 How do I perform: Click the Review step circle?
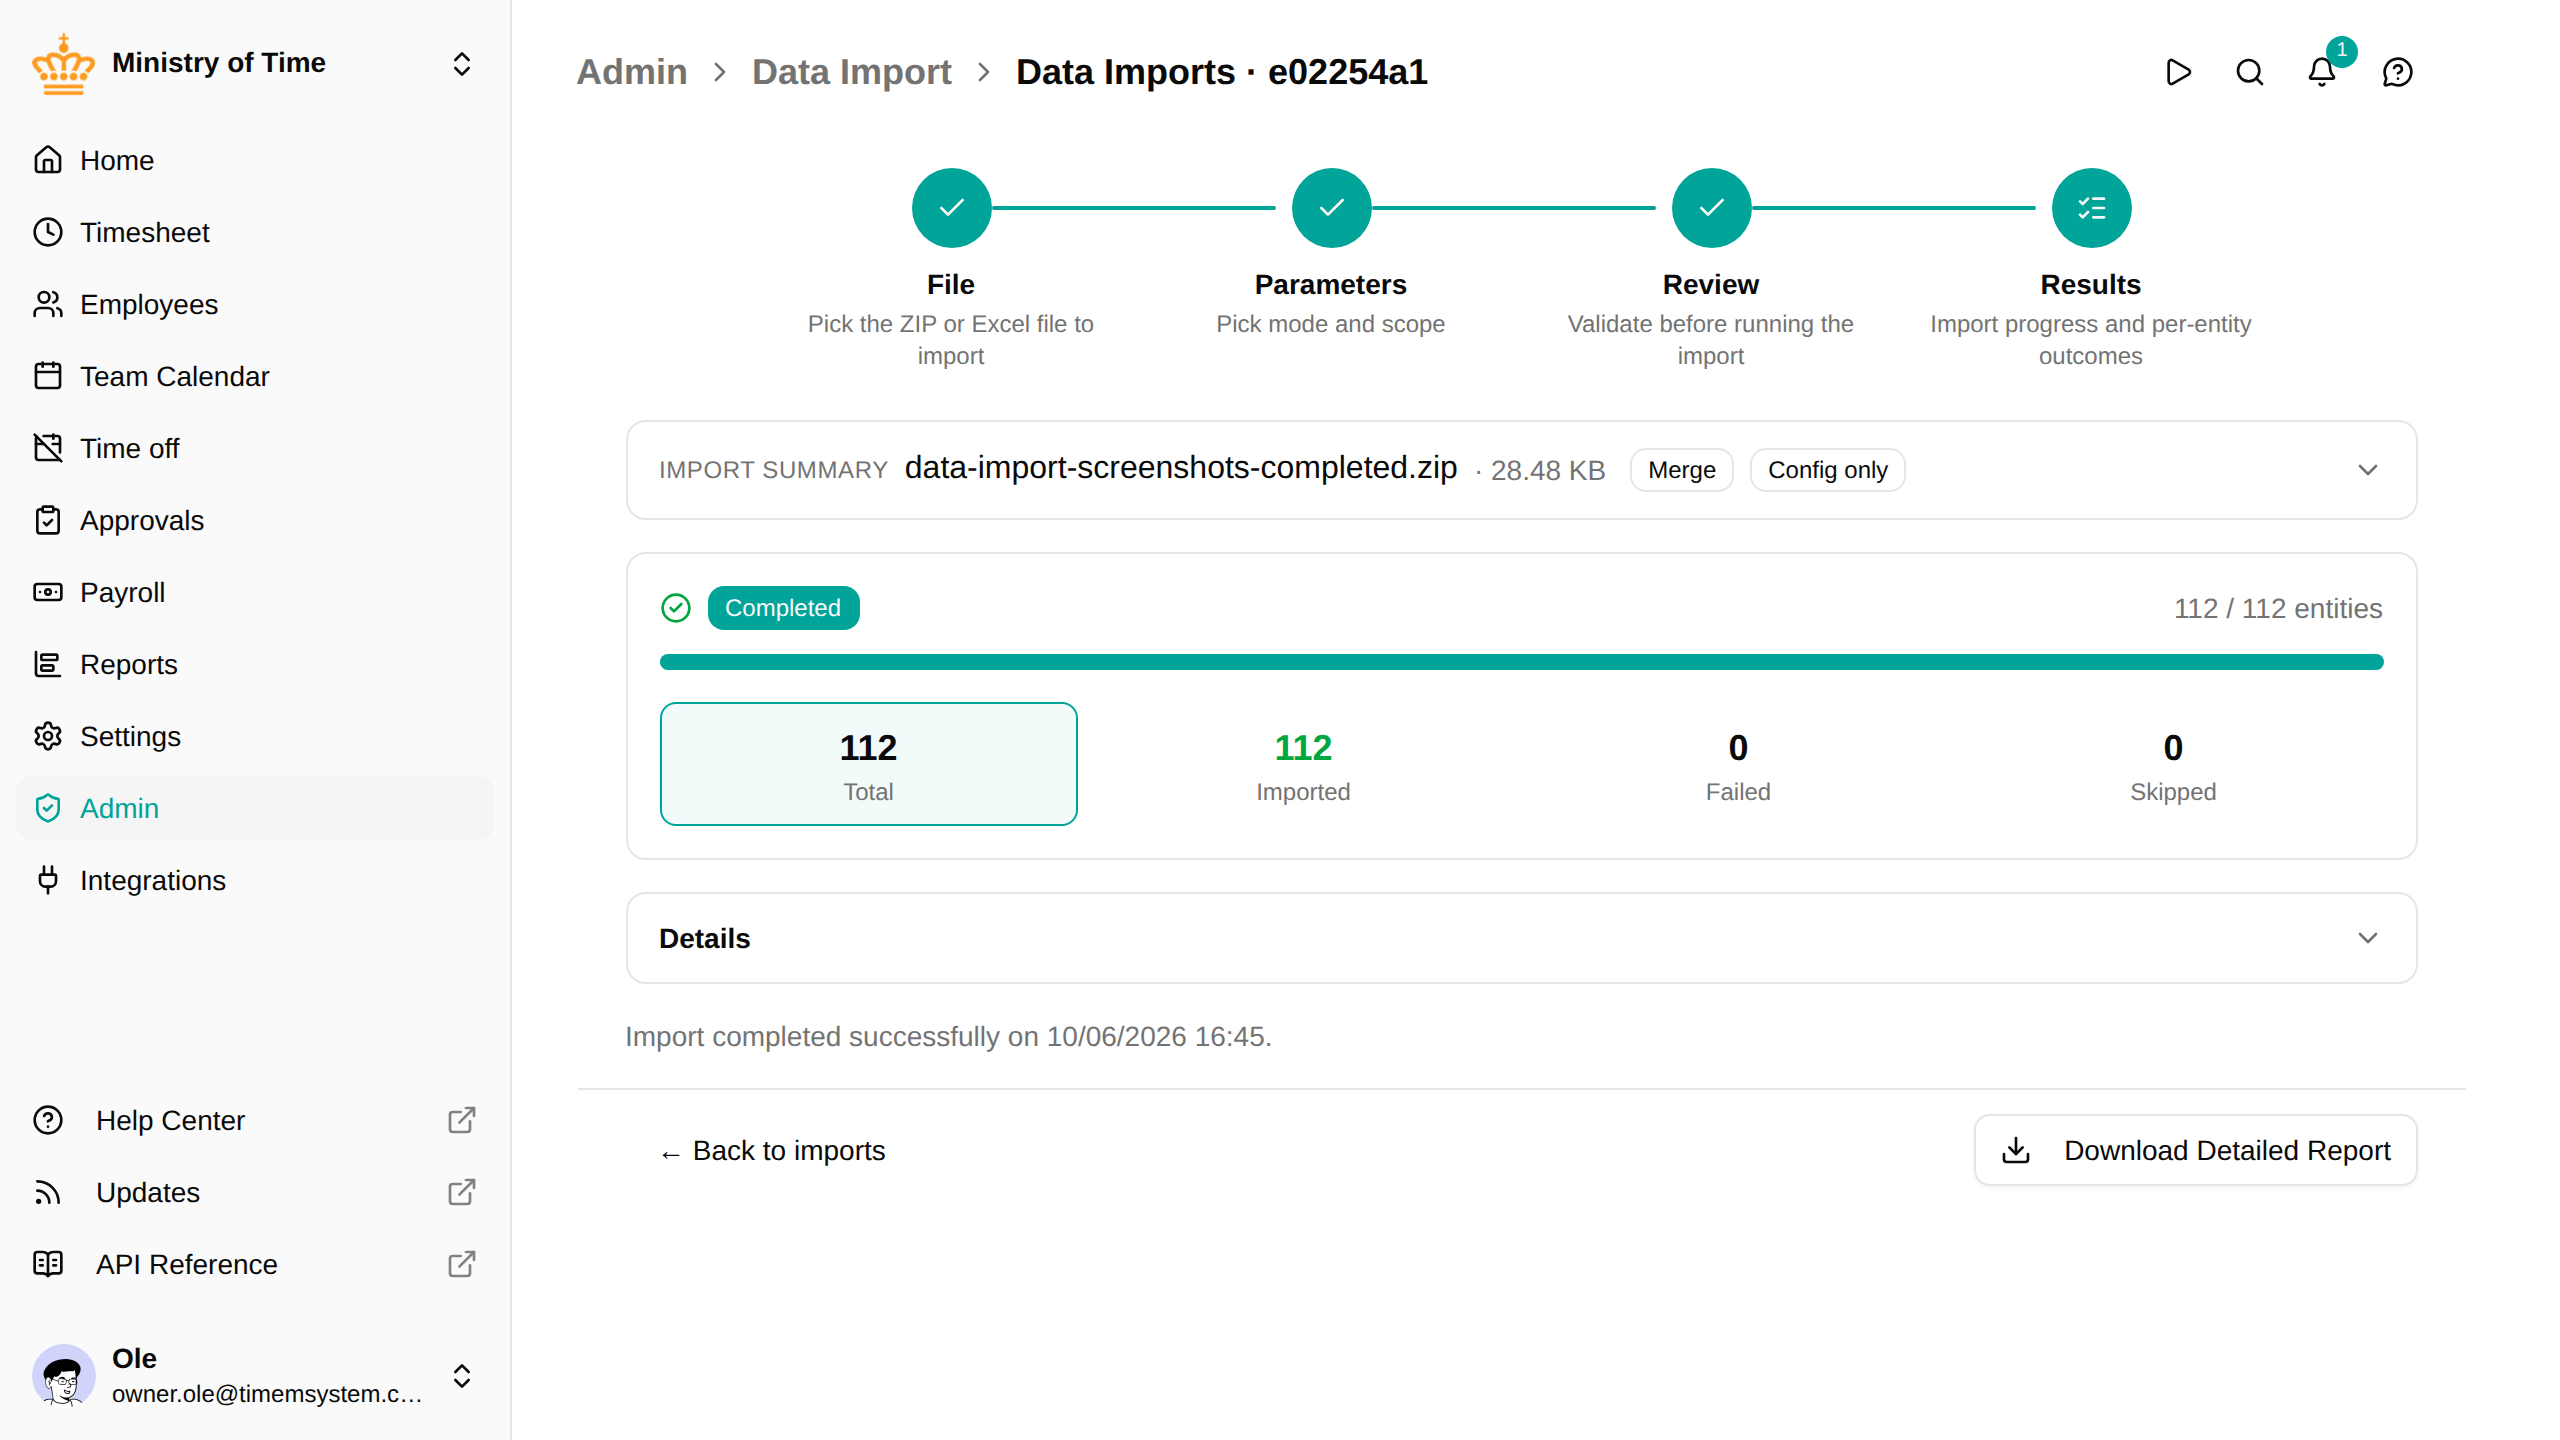click(x=1711, y=208)
